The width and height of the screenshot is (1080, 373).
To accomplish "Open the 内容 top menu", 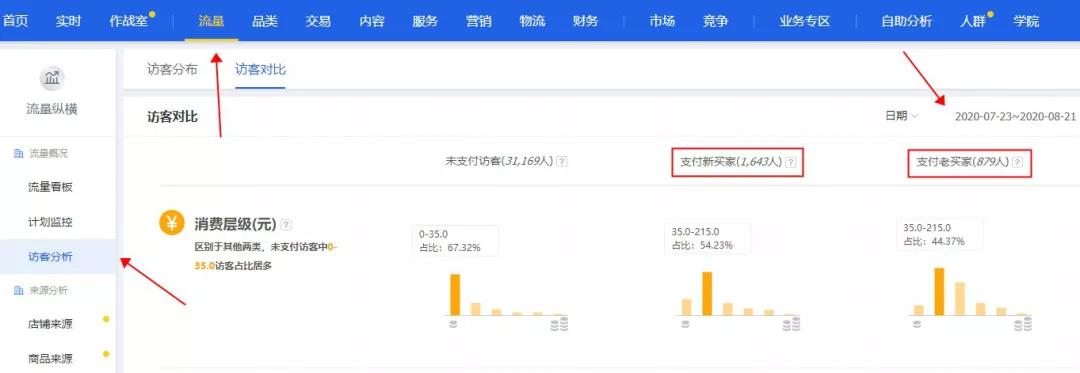I will 372,21.
